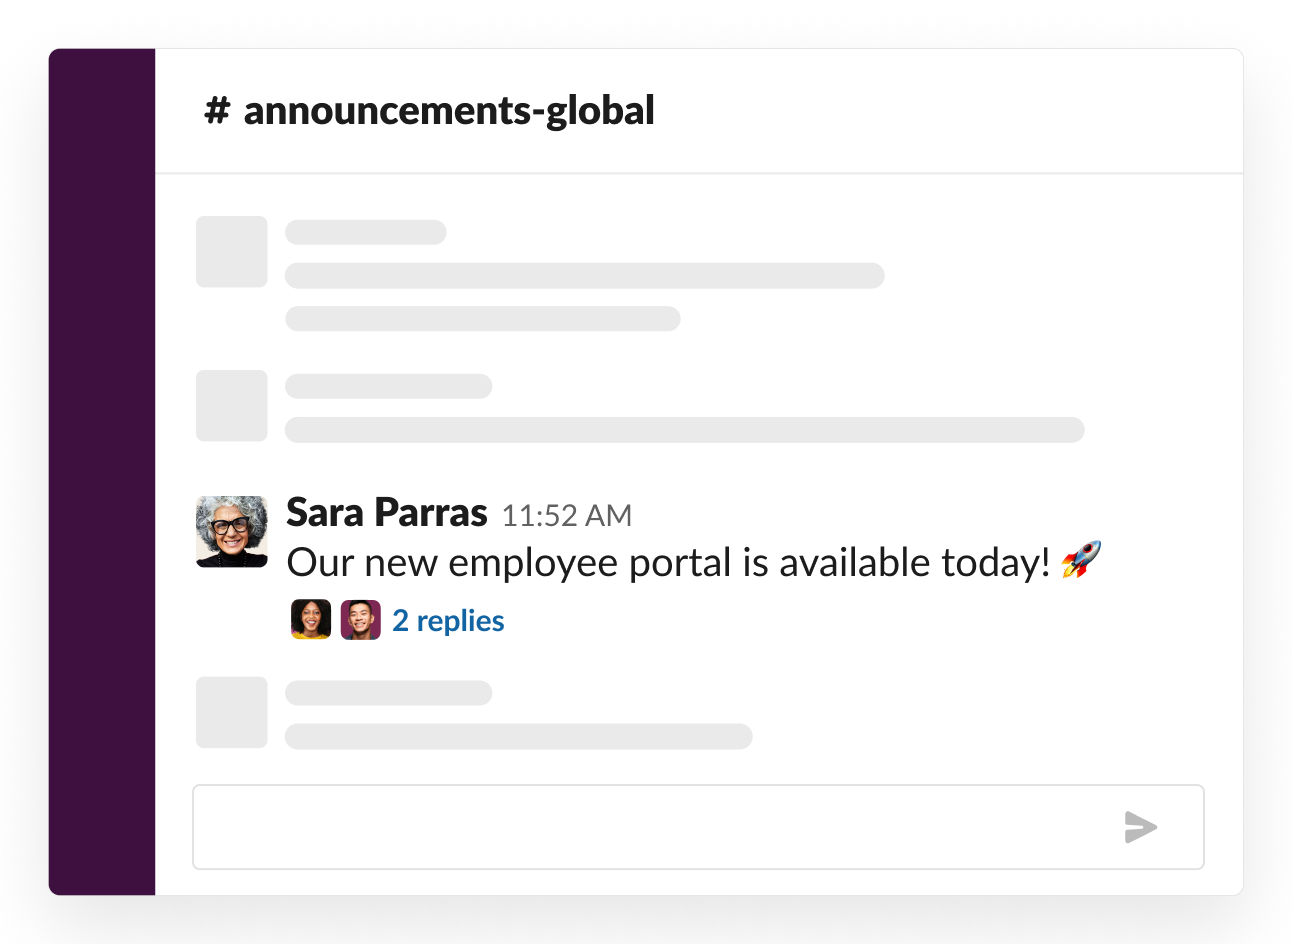Focus the message compose box
1292x944 pixels.
pyautogui.click(x=650, y=827)
